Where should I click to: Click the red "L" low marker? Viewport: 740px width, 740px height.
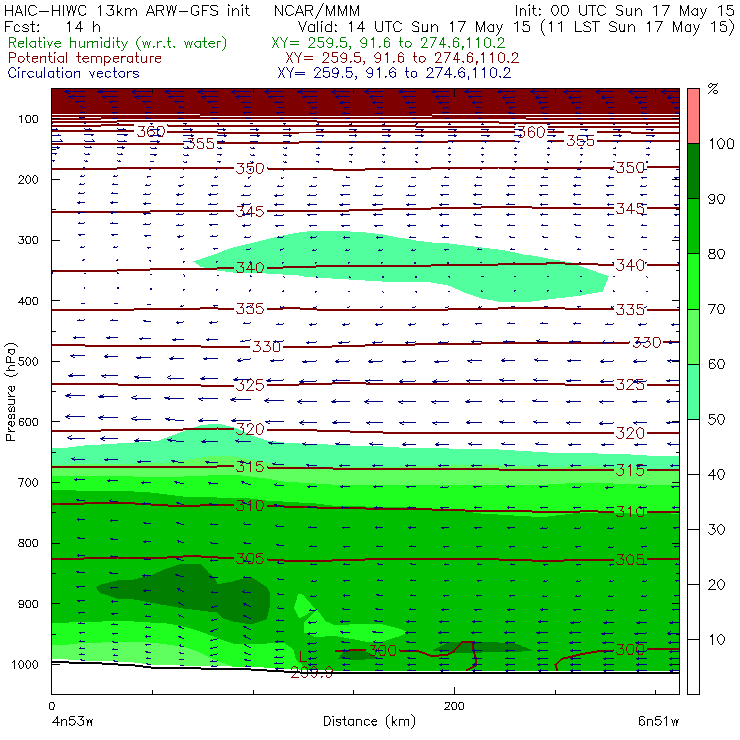(x=303, y=656)
